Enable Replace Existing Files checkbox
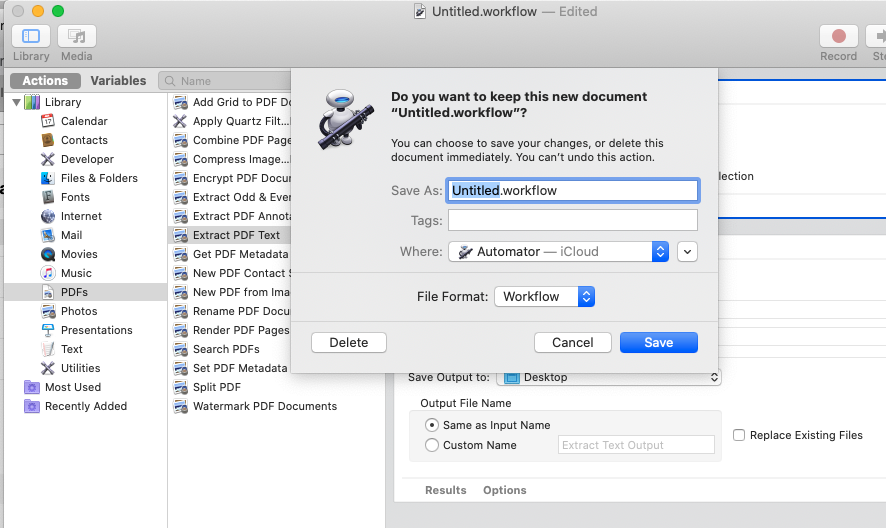The width and height of the screenshot is (886, 528). (x=739, y=435)
